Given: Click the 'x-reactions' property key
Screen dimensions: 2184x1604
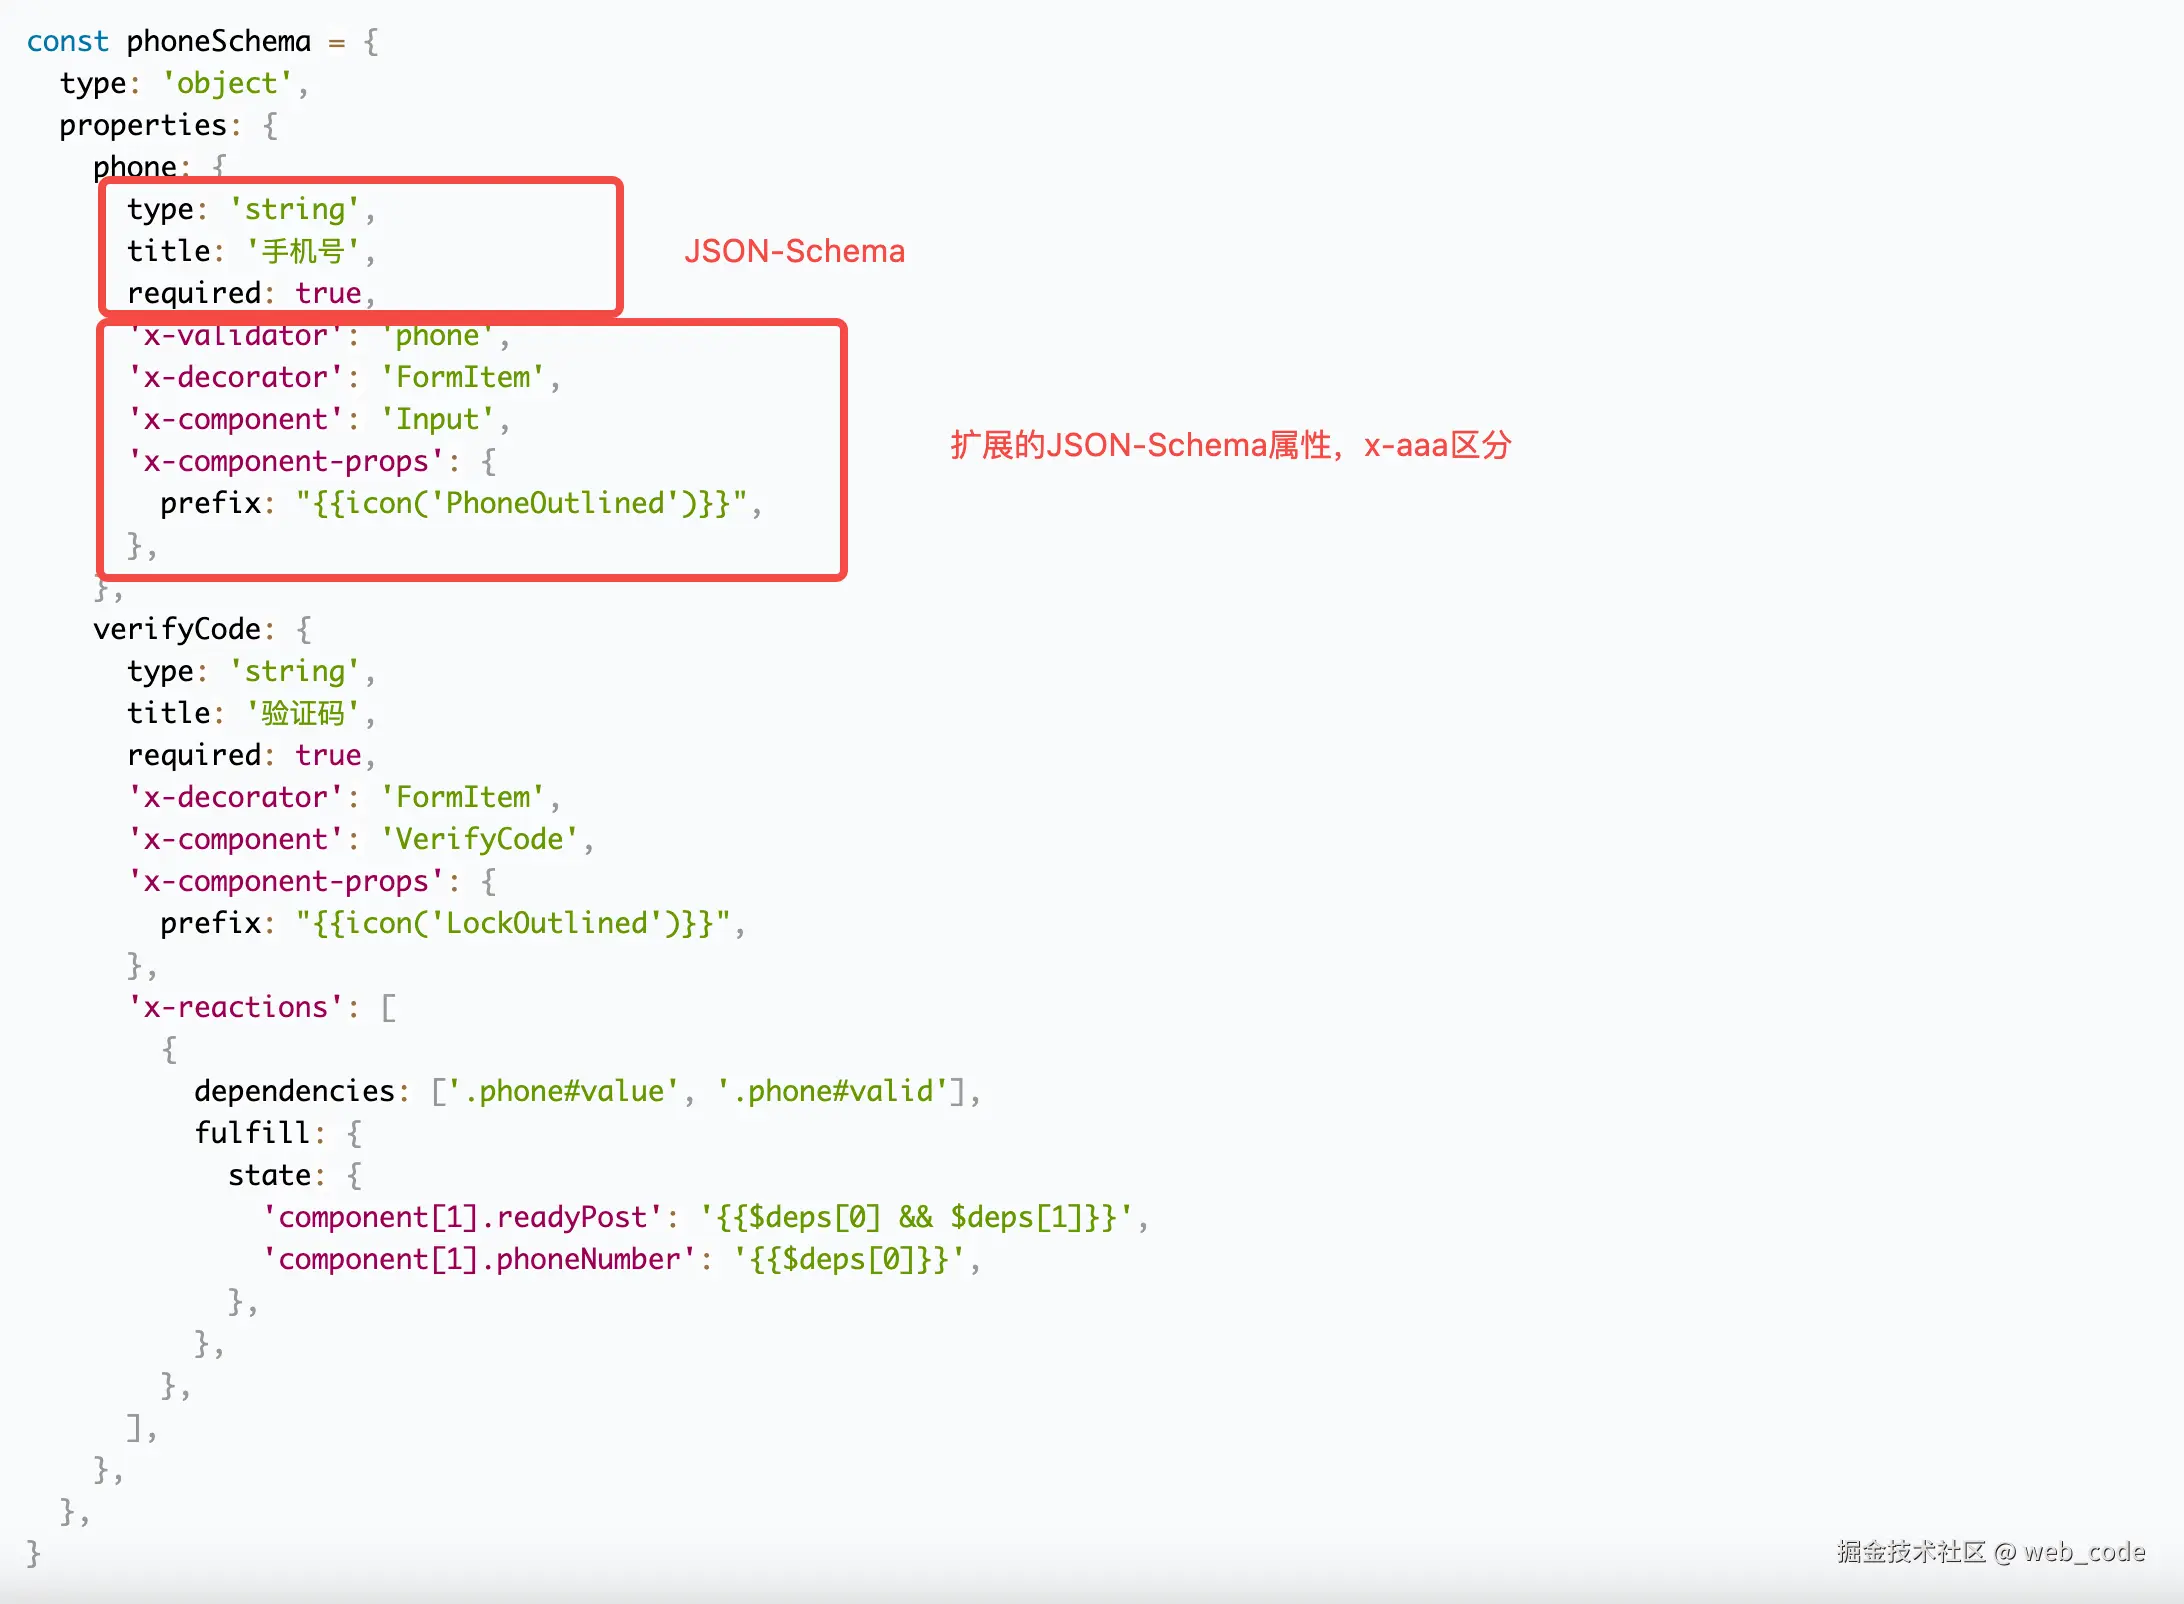Looking at the screenshot, I should (235, 1007).
